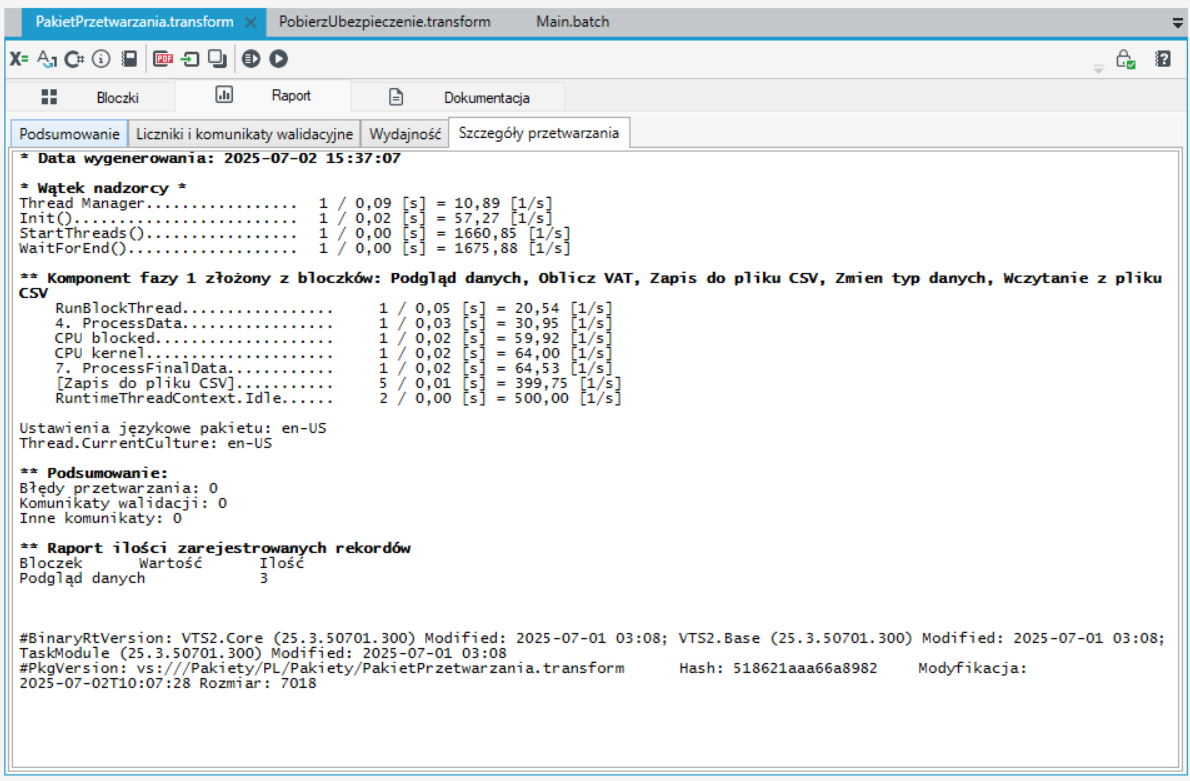Export the report to PDF
The width and height of the screenshot is (1190, 781).
[163, 59]
